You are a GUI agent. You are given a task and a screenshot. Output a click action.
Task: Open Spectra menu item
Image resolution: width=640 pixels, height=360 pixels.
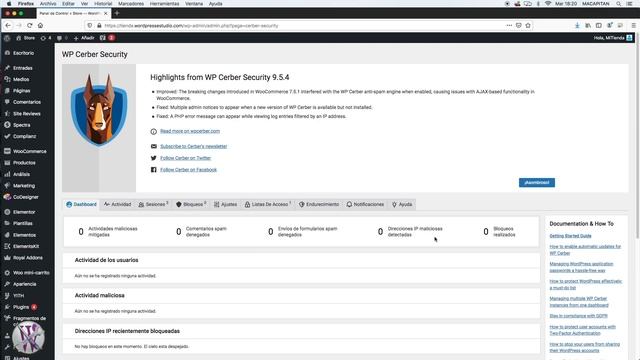click(21, 125)
